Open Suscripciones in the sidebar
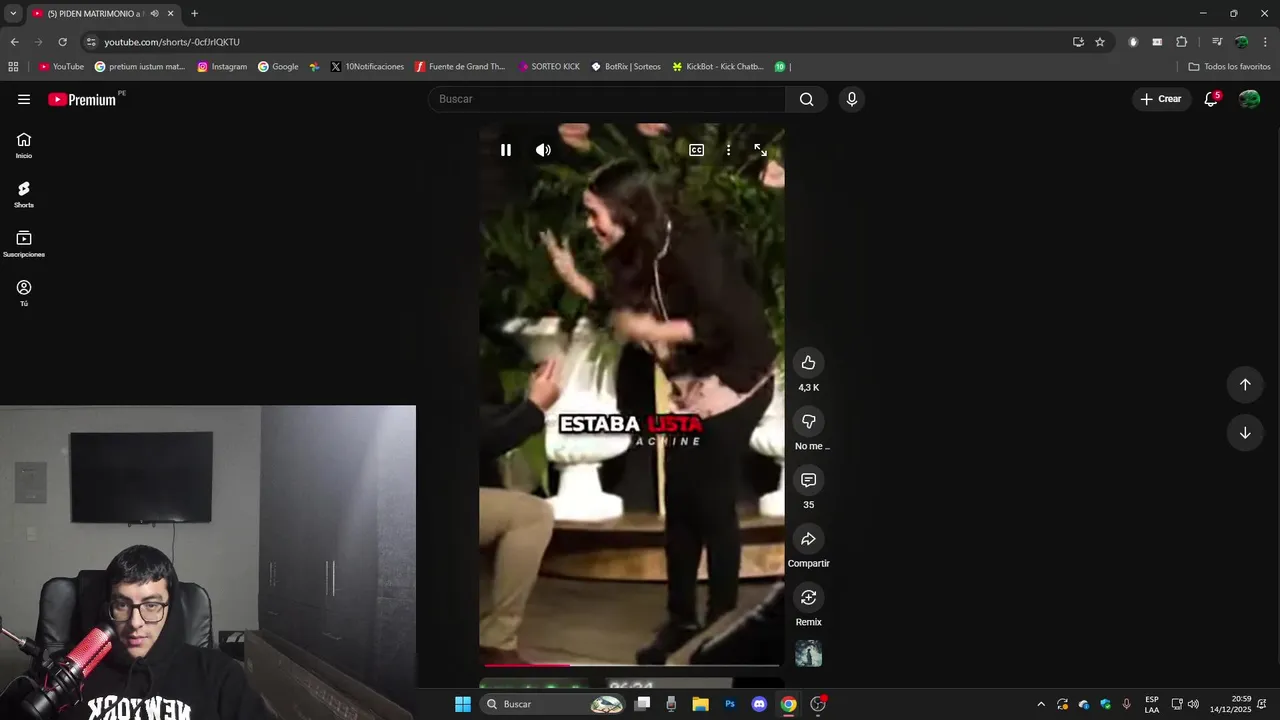Image resolution: width=1280 pixels, height=720 pixels. tap(24, 244)
